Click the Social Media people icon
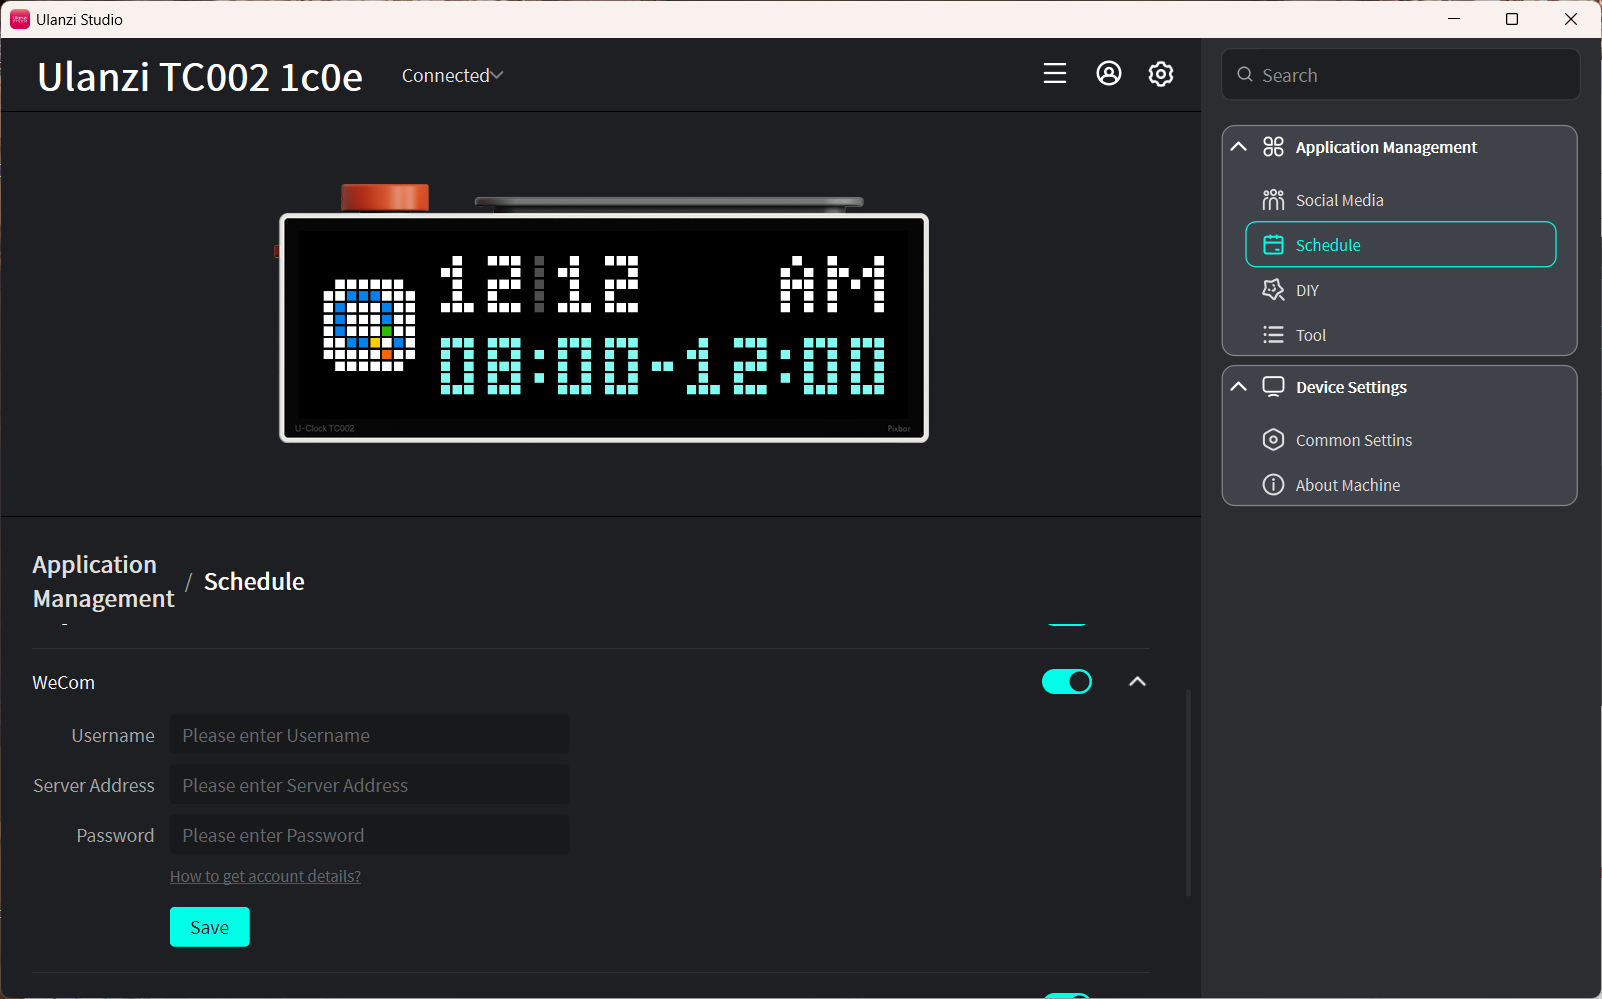 [1273, 200]
